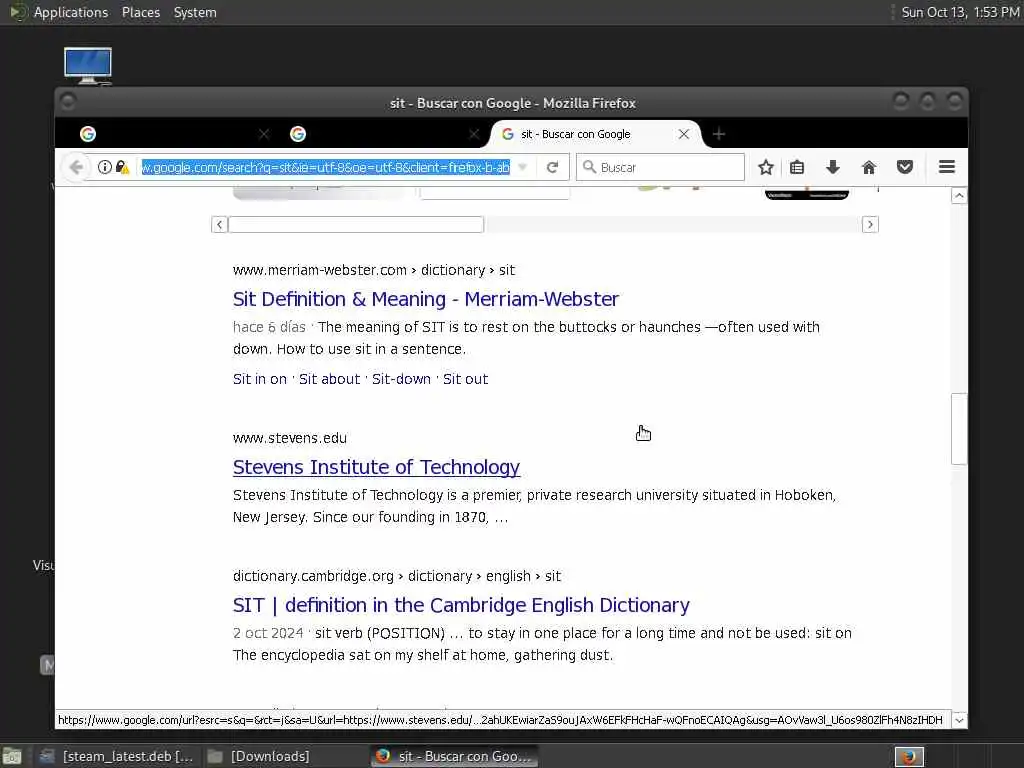Click the vertical page scrollbar thumb

coord(959,428)
